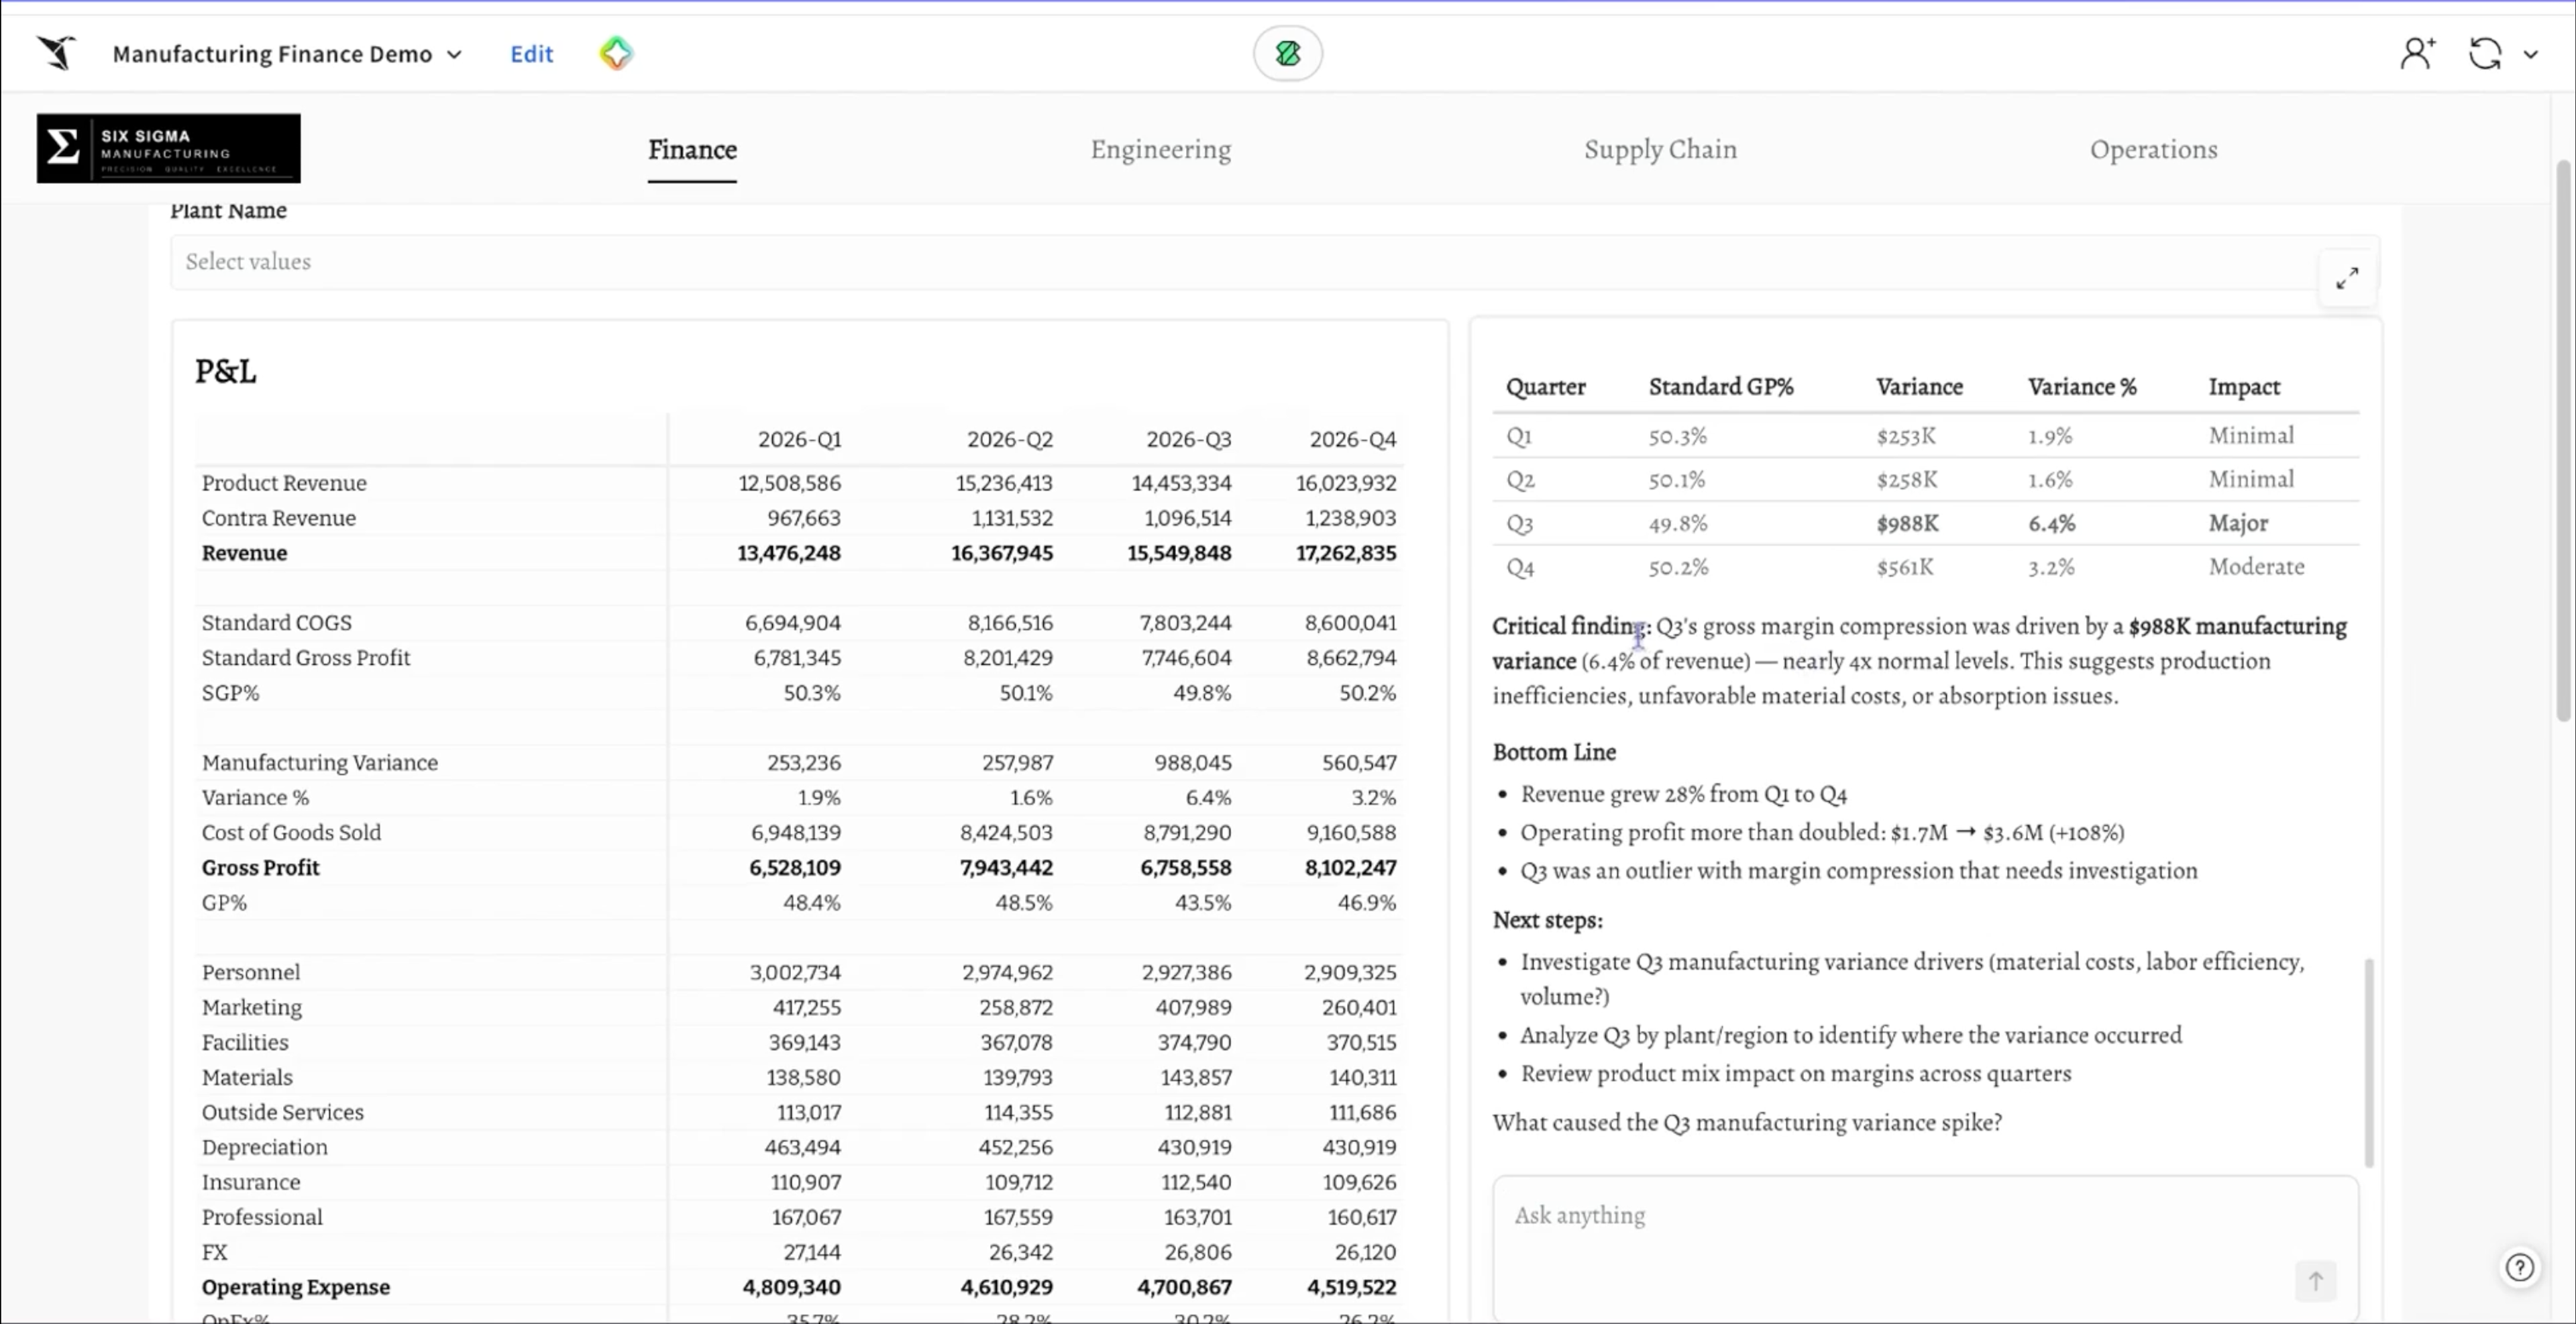Click the Standard GP% column header
This screenshot has height=1324, width=2576.
[x=1721, y=387]
